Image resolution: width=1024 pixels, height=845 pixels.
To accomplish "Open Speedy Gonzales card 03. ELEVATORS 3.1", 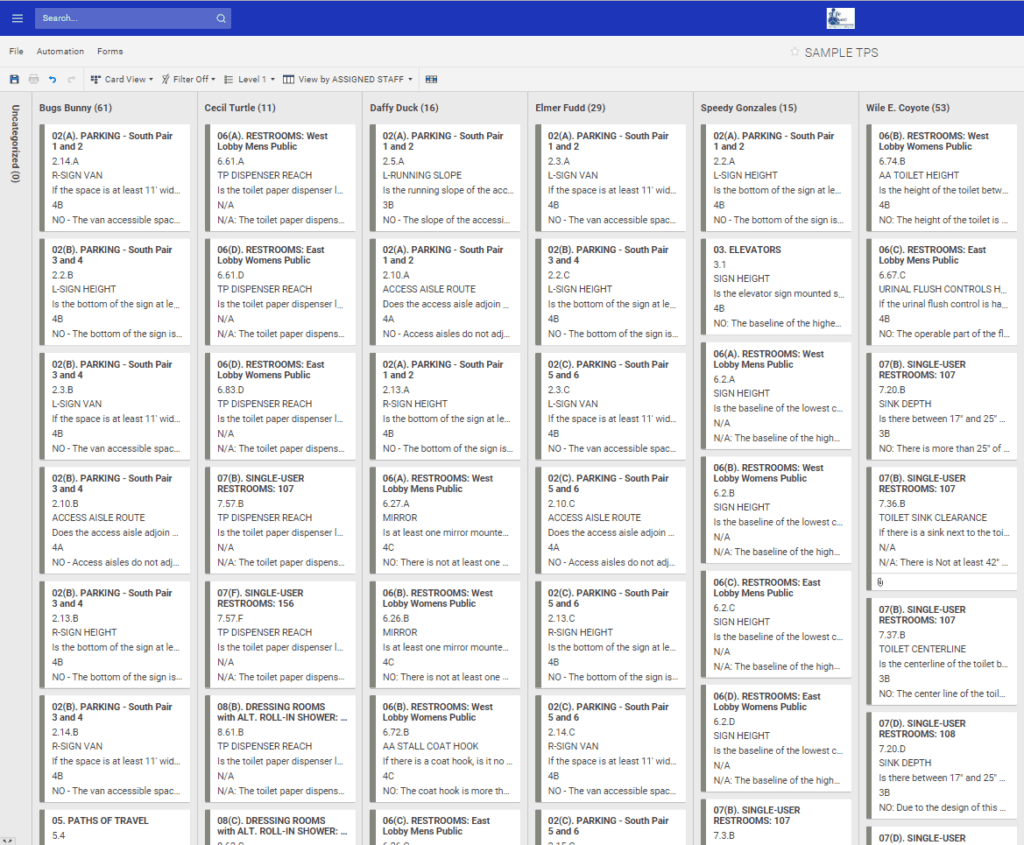I will coord(776,286).
